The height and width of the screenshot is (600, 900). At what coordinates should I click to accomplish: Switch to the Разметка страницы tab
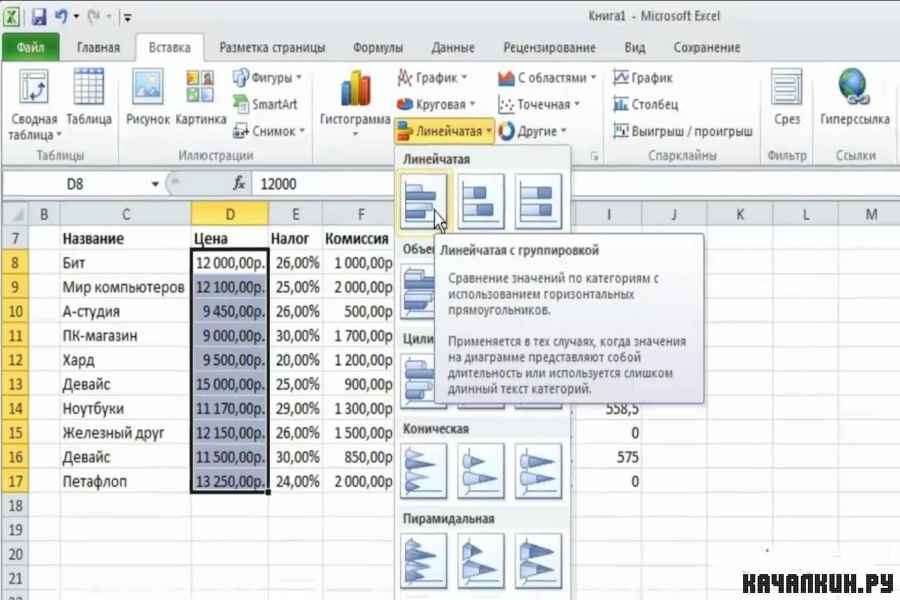pos(272,47)
